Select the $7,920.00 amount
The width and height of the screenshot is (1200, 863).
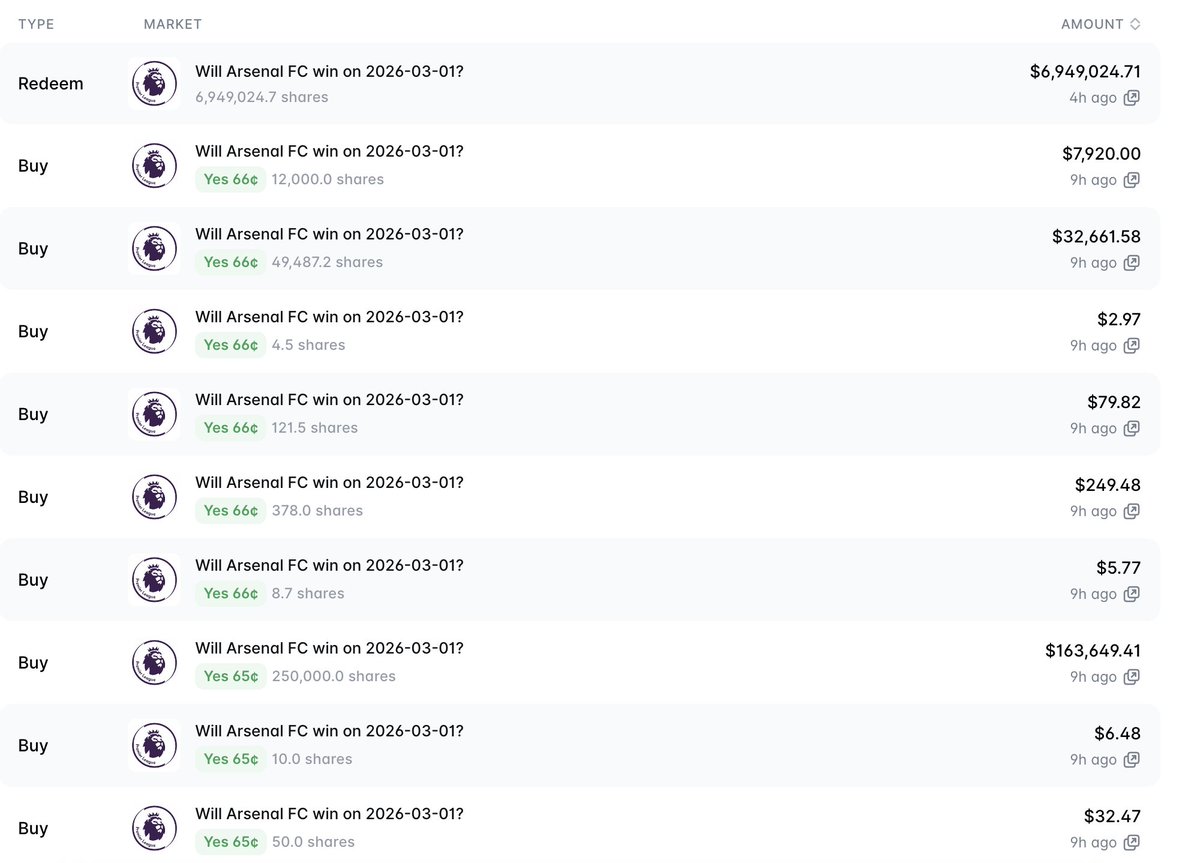[1101, 154]
